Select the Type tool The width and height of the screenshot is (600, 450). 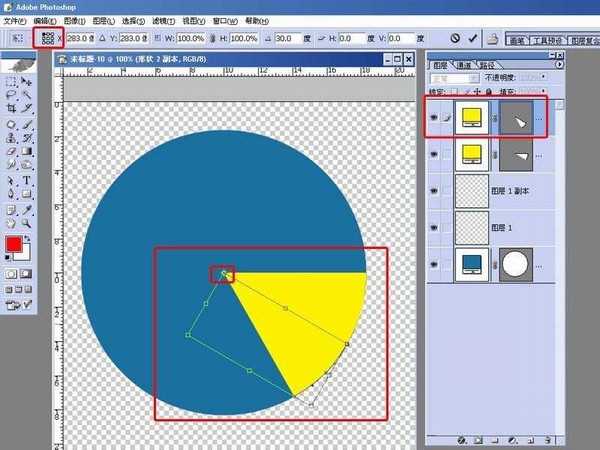(x=26, y=181)
